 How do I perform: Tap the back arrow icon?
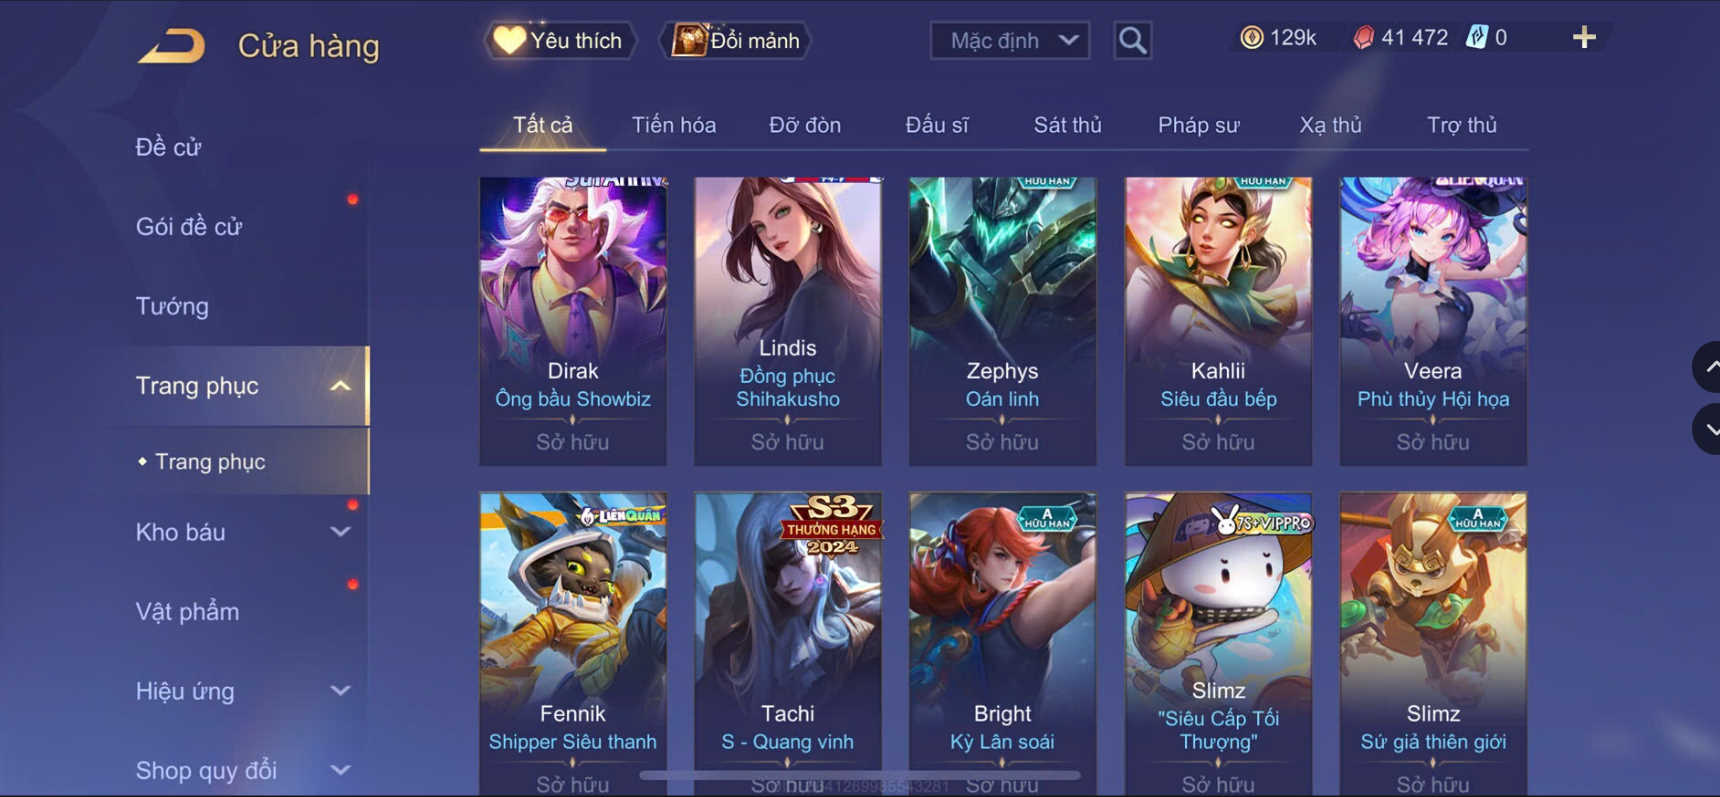(x=172, y=46)
